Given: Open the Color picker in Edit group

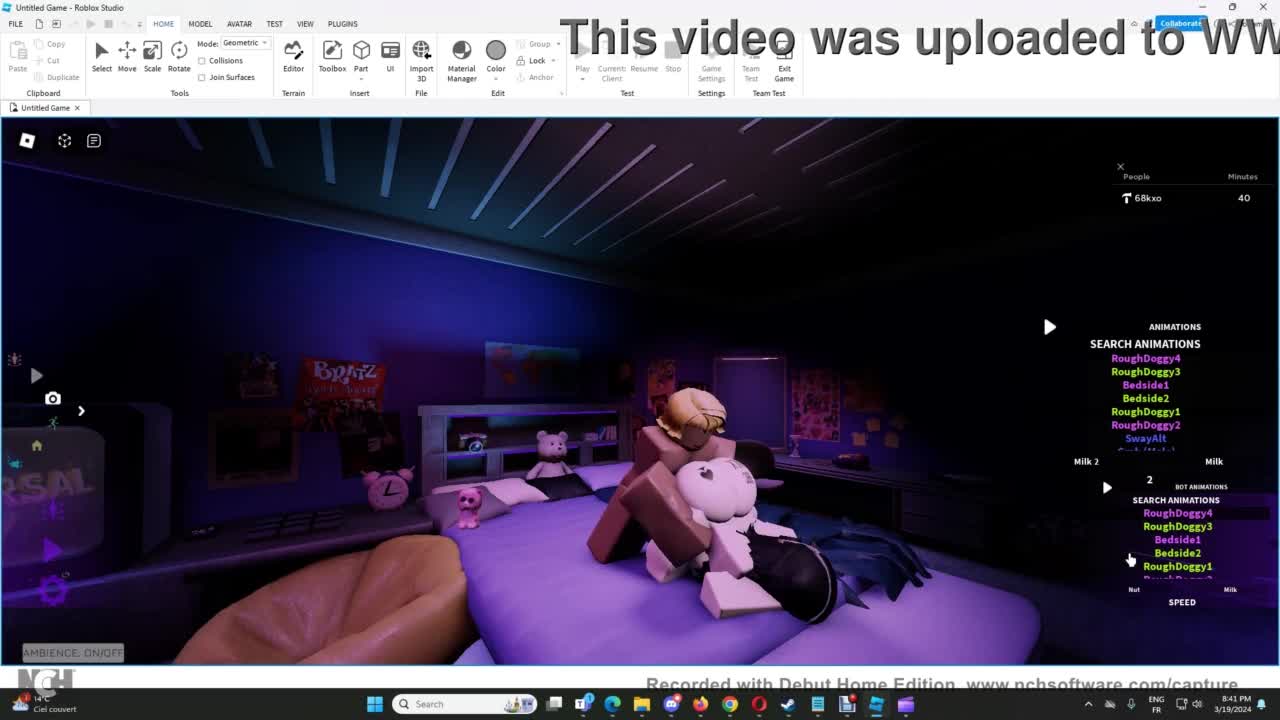Looking at the screenshot, I should 496,56.
